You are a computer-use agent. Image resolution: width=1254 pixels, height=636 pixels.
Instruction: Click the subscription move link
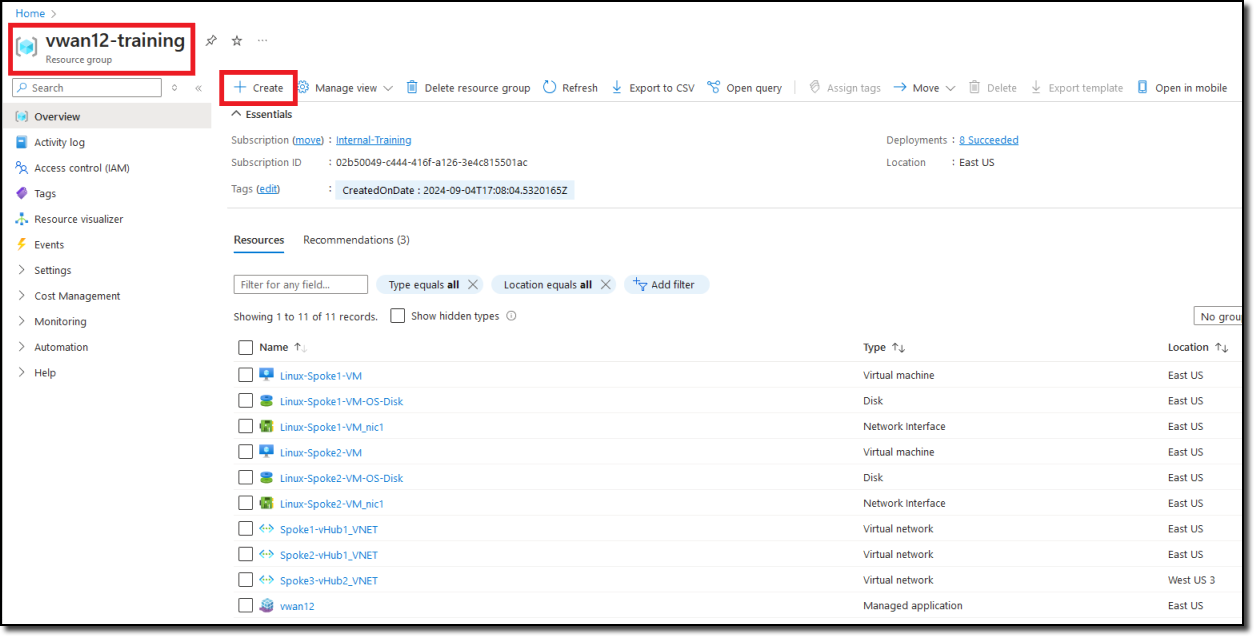[308, 140]
